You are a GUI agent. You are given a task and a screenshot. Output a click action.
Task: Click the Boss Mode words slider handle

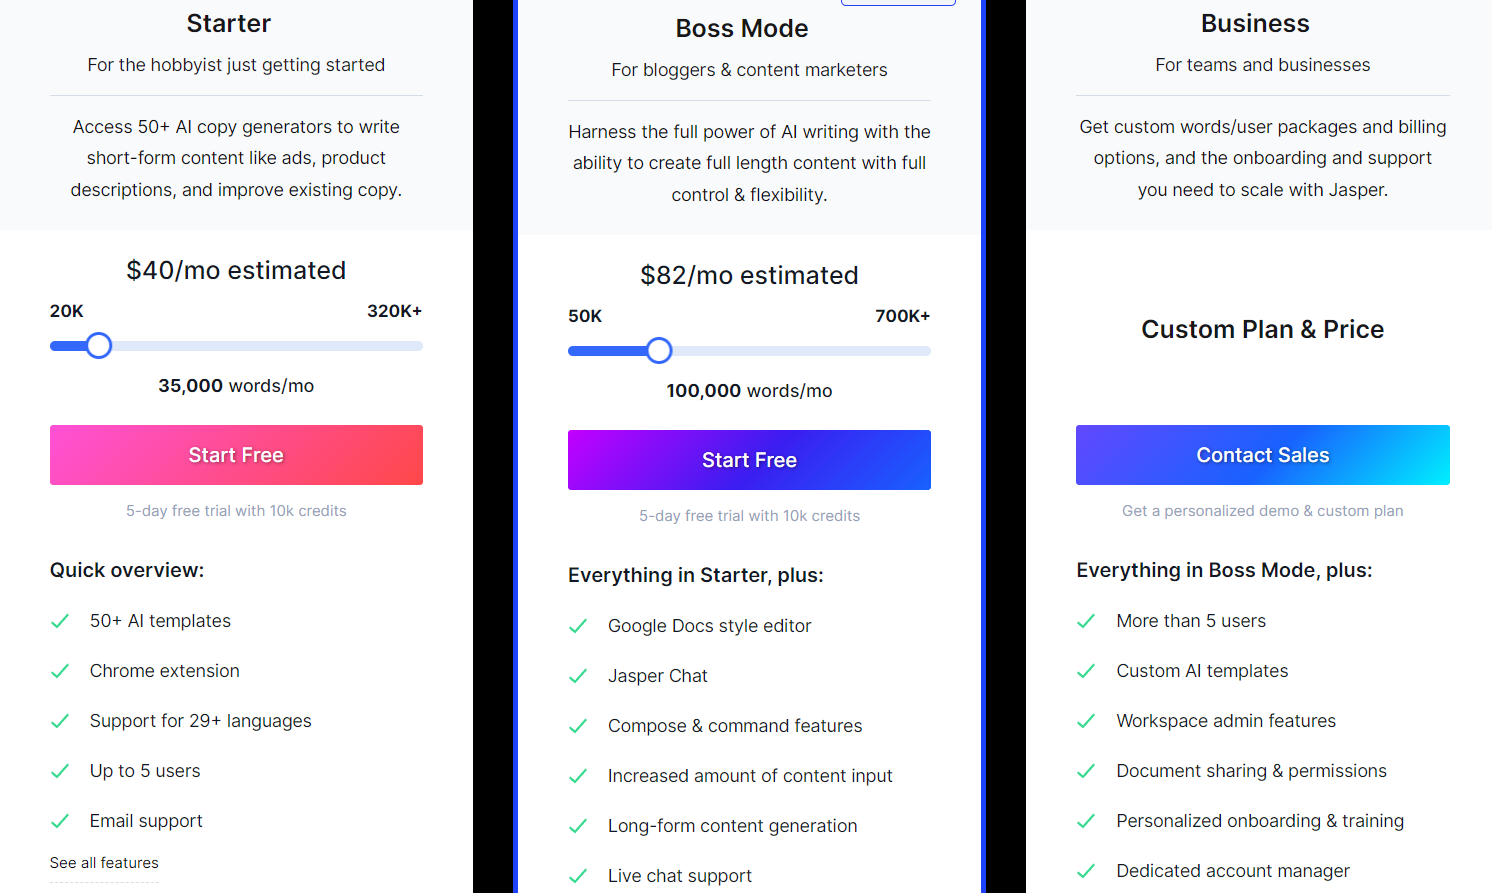coord(659,351)
